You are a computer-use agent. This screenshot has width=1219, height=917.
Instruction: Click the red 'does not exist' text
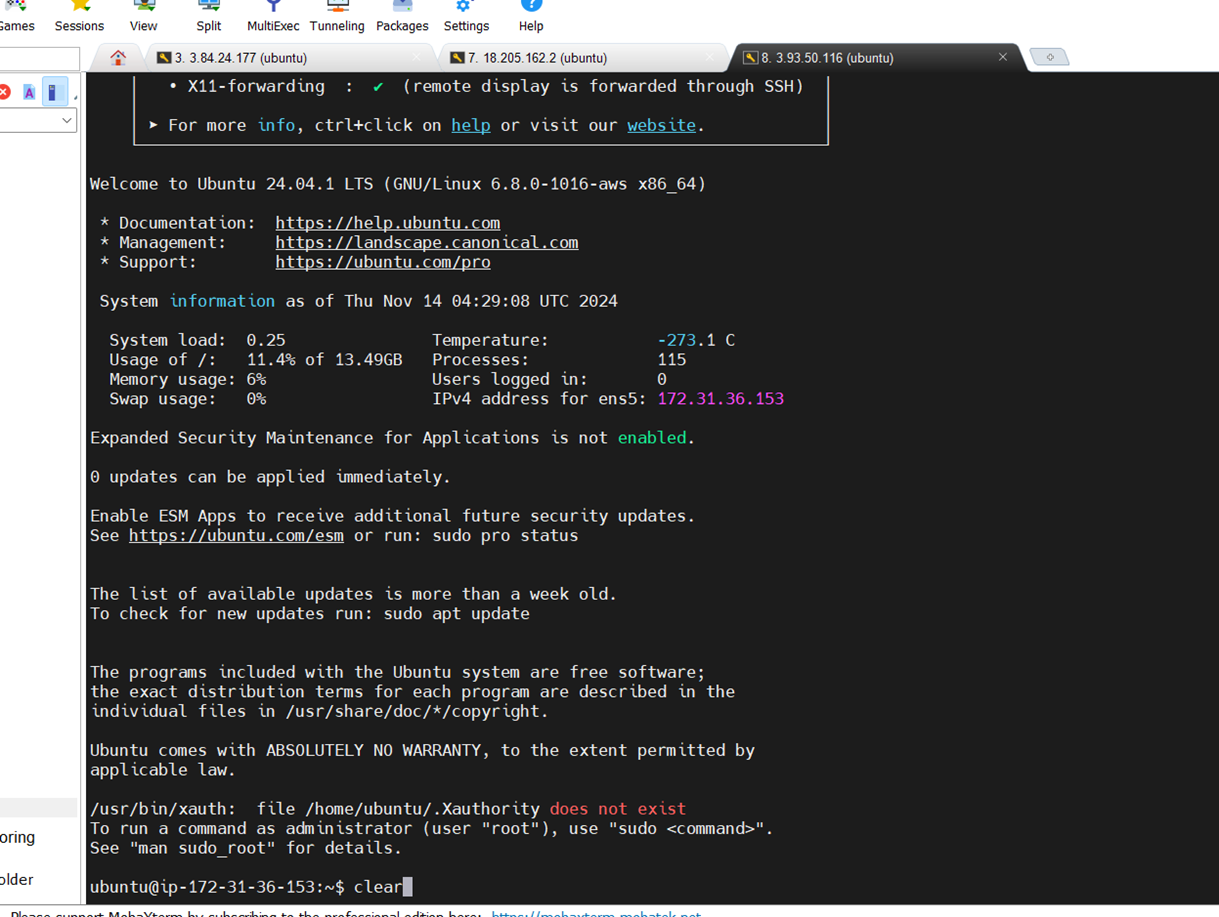click(x=618, y=809)
